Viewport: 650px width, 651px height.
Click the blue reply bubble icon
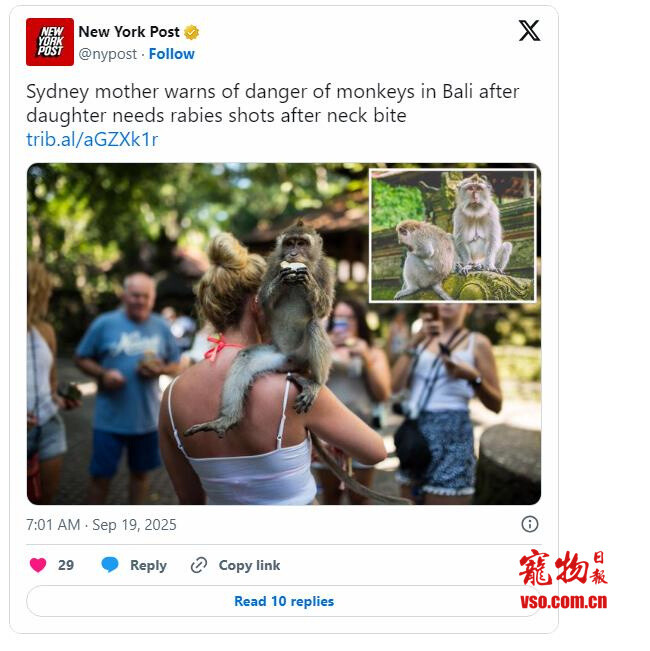point(110,565)
